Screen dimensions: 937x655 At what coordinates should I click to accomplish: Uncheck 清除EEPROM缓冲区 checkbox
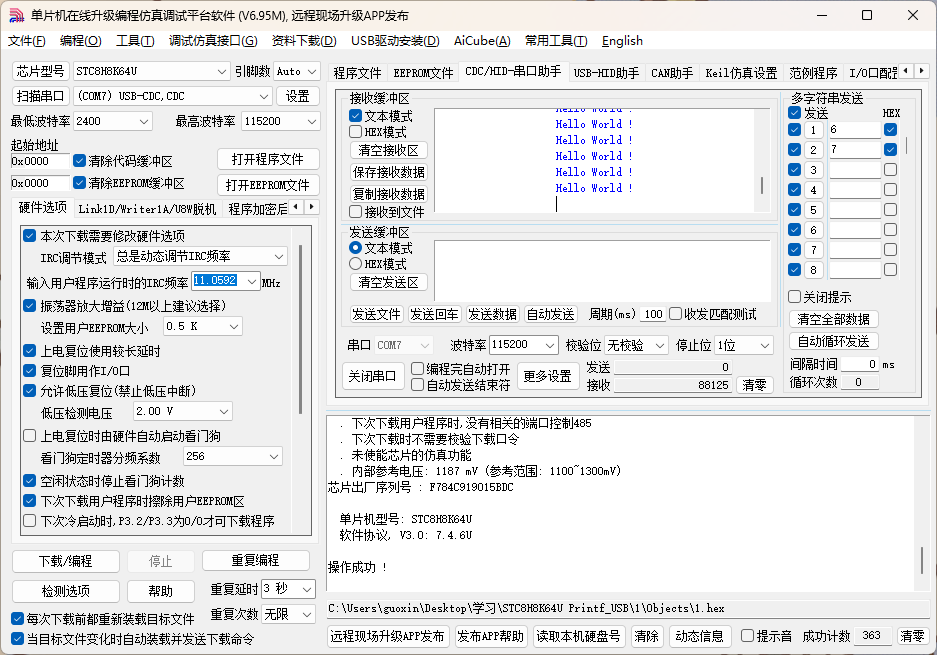pos(79,182)
